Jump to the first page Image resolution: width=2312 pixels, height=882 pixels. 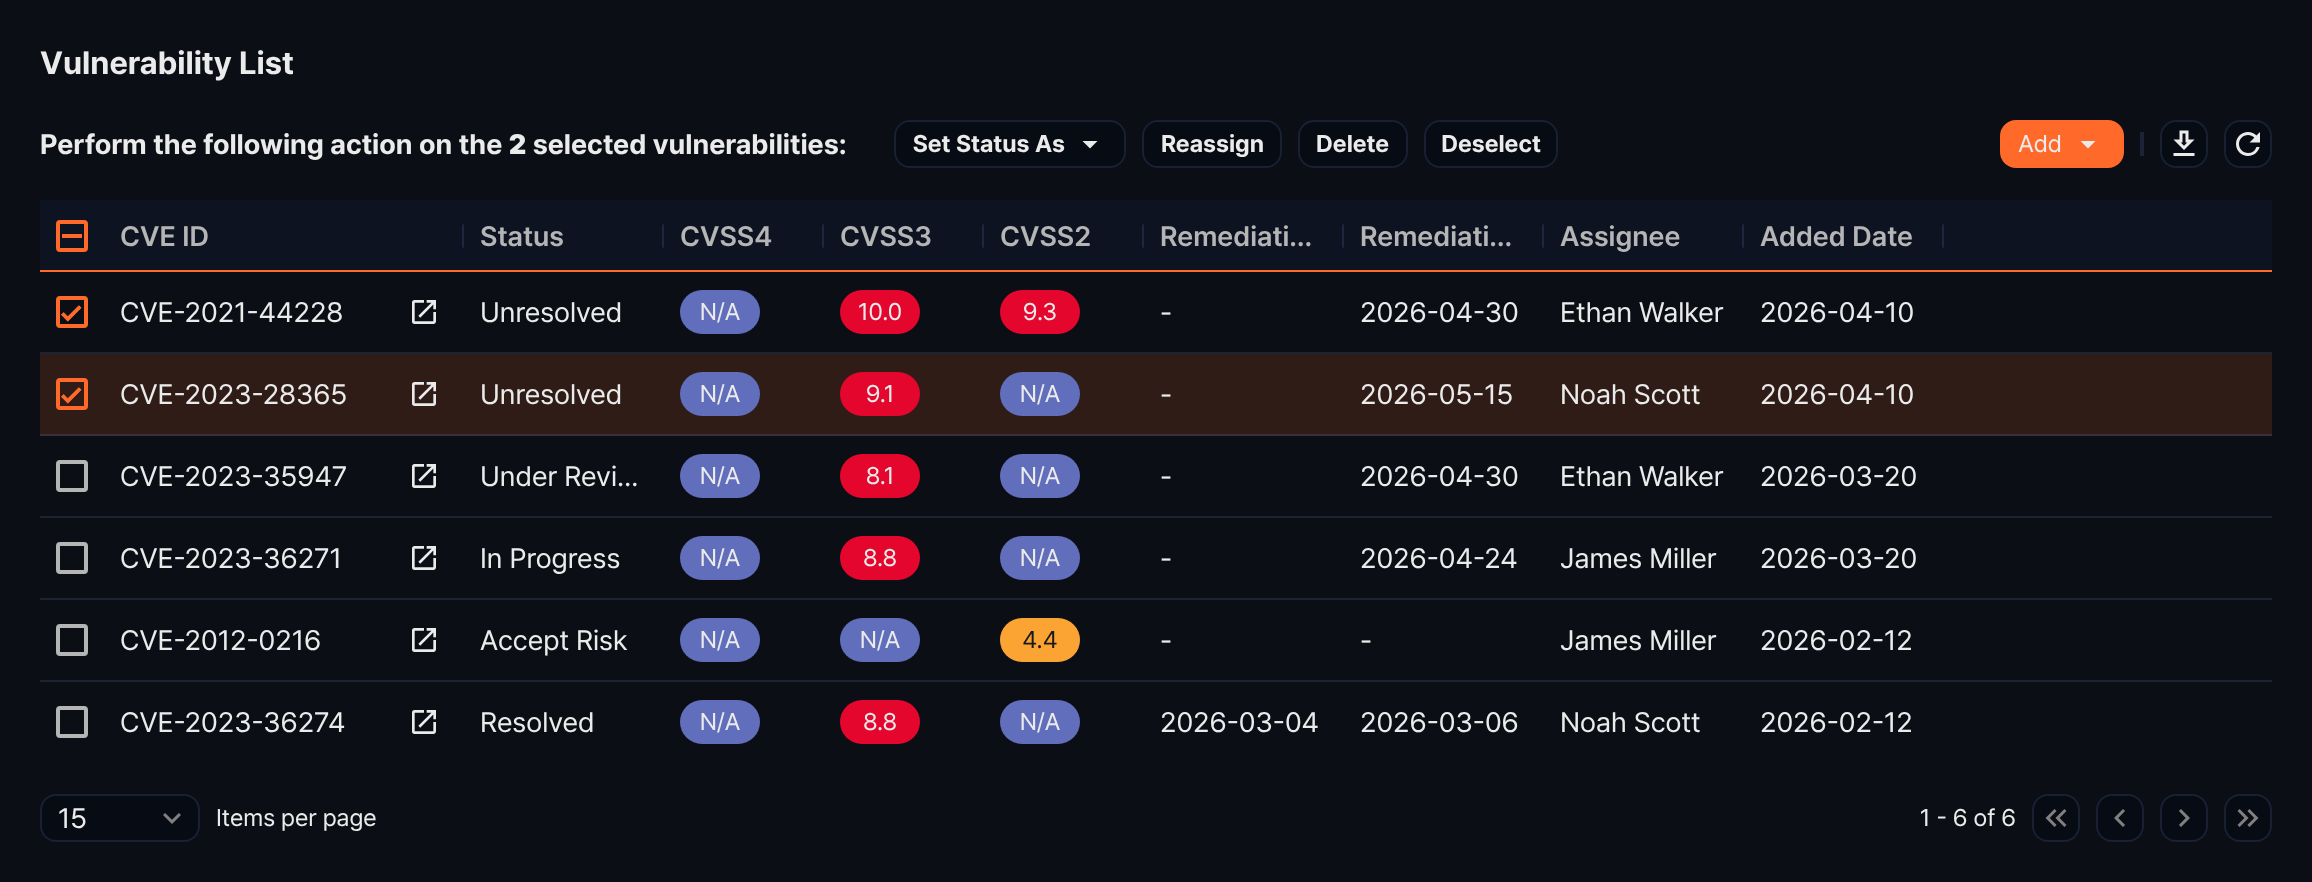(2056, 818)
